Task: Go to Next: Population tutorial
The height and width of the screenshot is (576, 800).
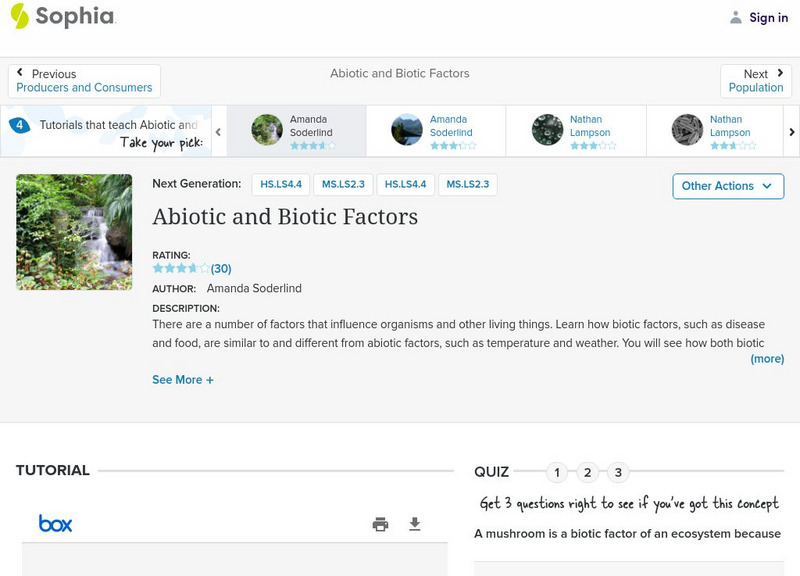Action: point(756,81)
